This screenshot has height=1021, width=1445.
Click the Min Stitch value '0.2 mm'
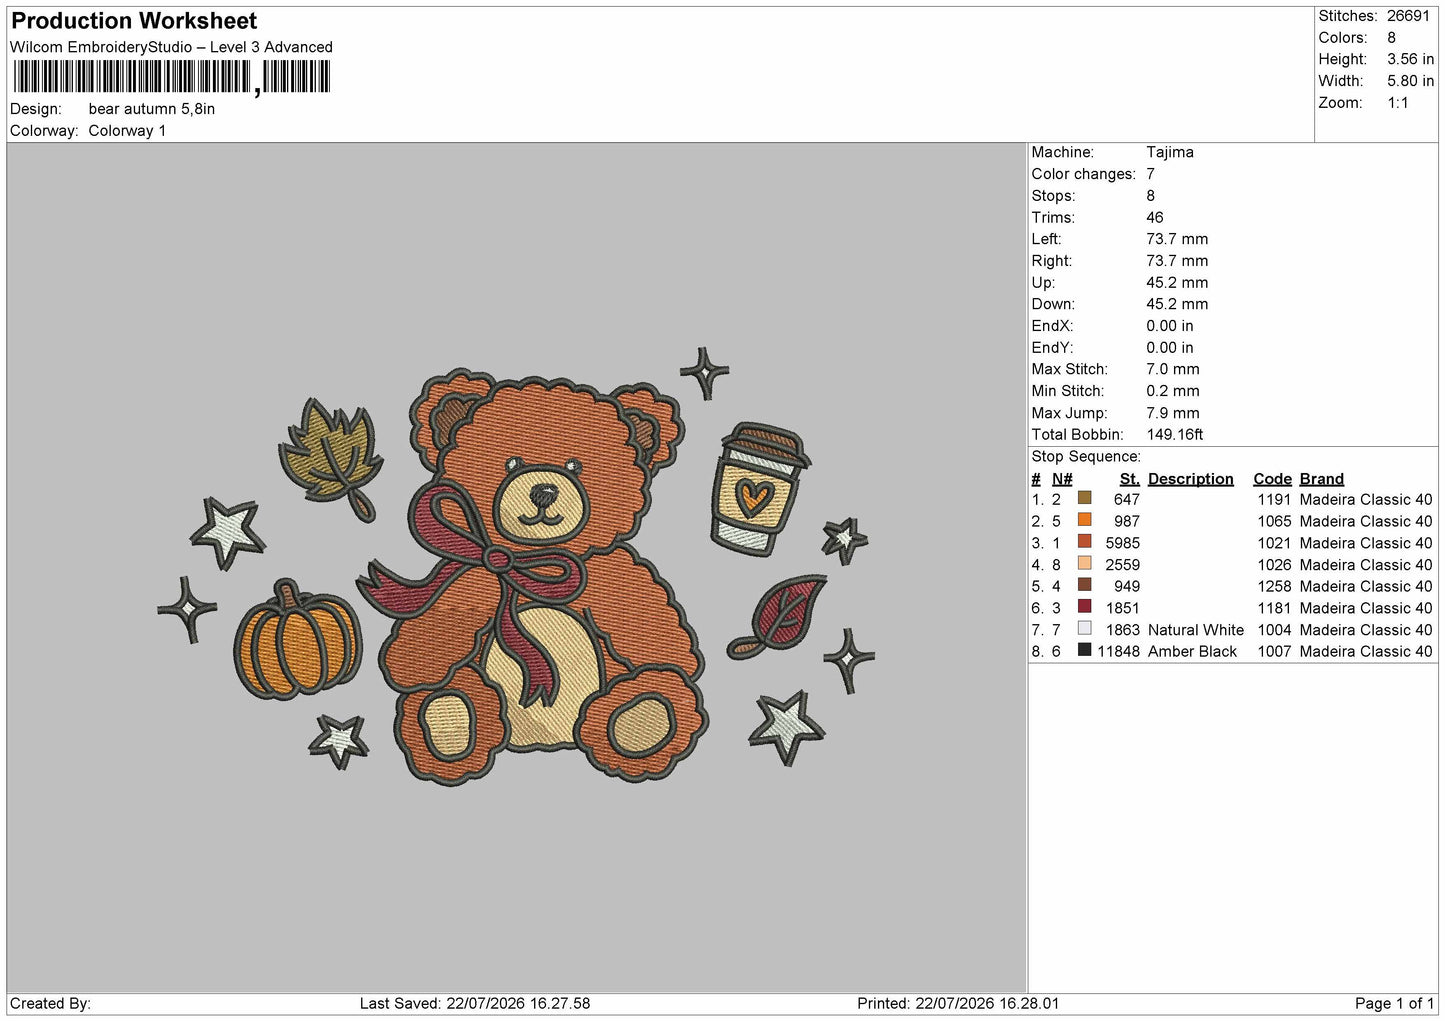(1173, 391)
